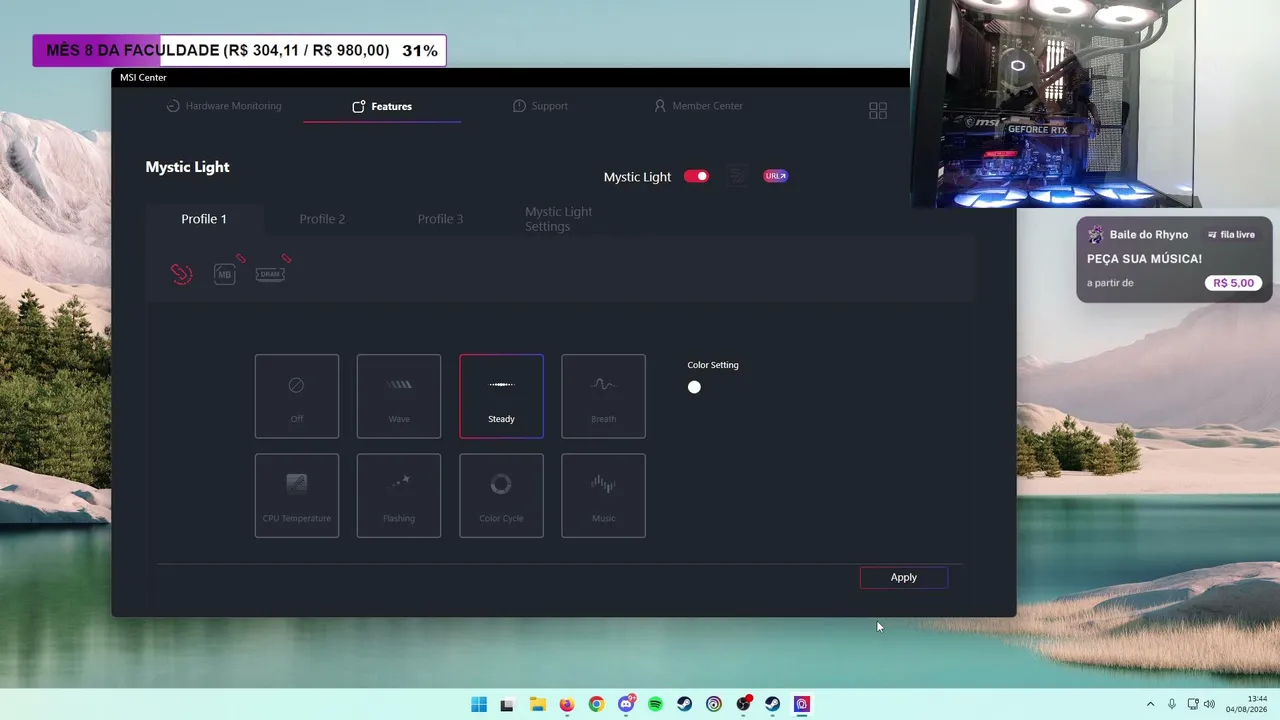Open Spotify from the taskbar
This screenshot has height=720, width=1280.
point(655,704)
